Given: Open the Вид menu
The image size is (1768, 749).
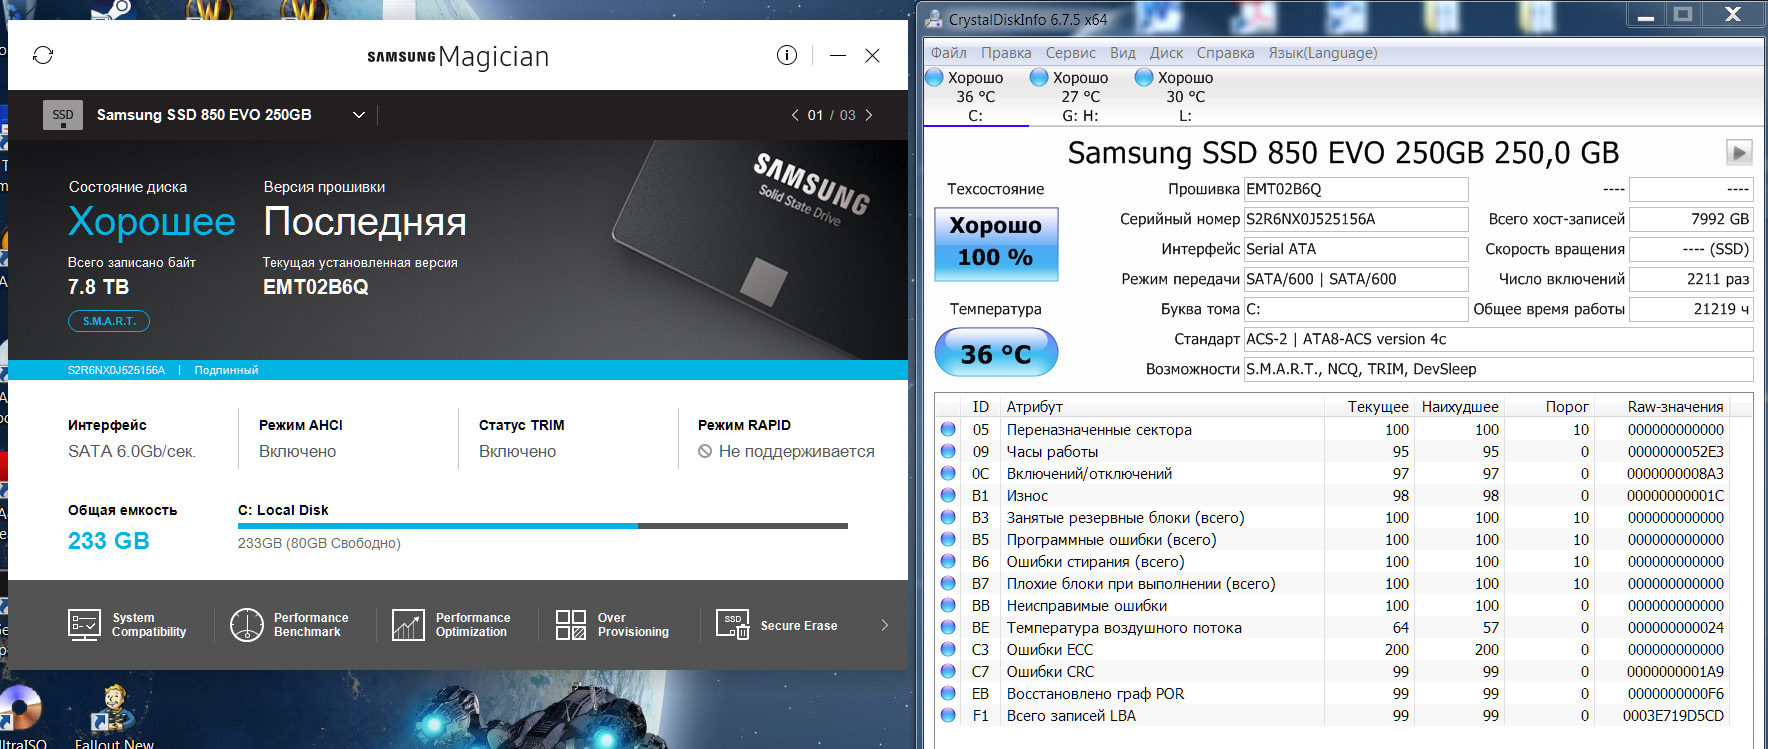Looking at the screenshot, I should click(x=1123, y=53).
